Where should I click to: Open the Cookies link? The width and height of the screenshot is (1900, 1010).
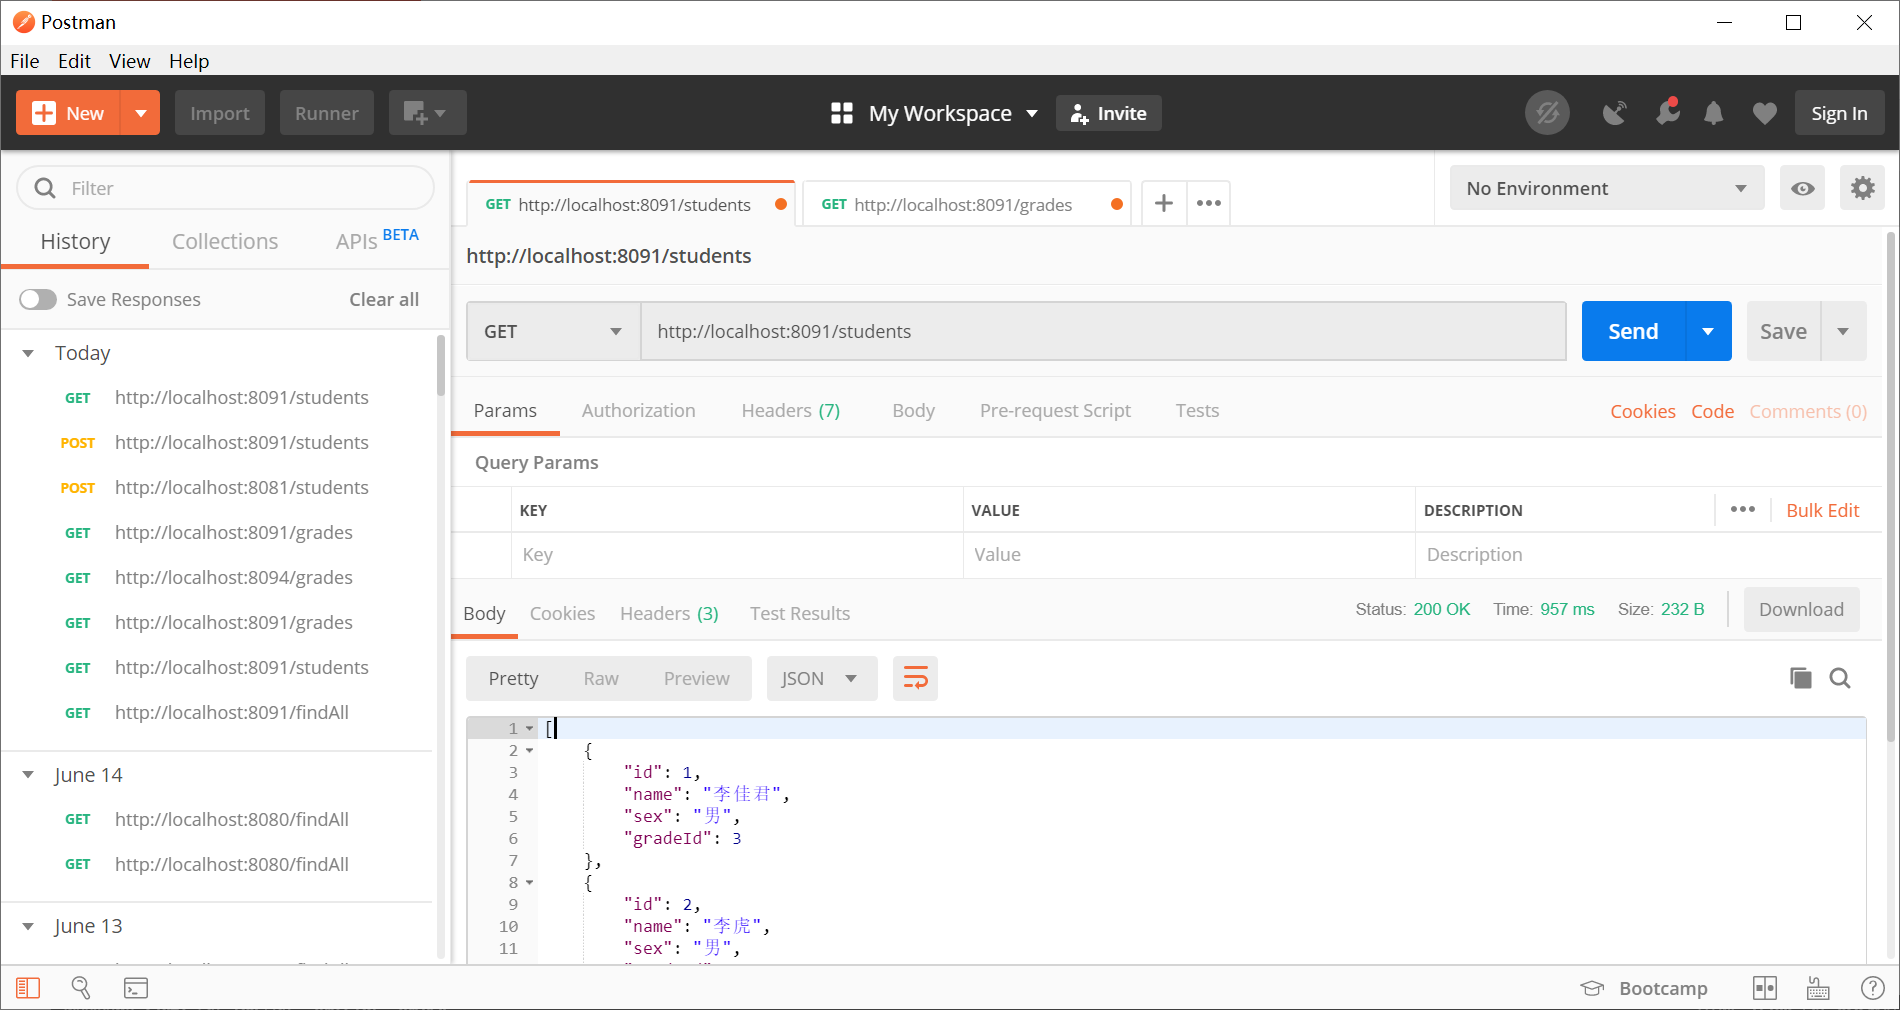[x=1642, y=411]
